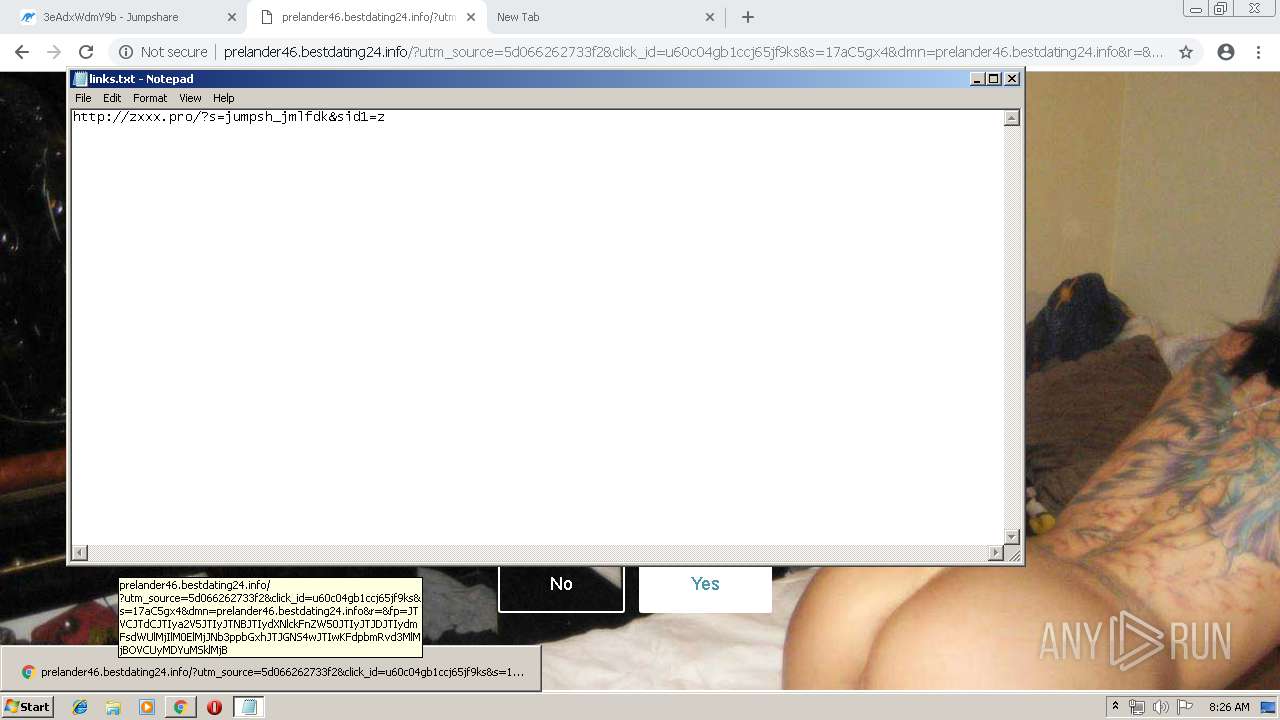Screen dimensions: 1280x720
Task: Open the Opera taskbar icon
Action: coord(214,707)
